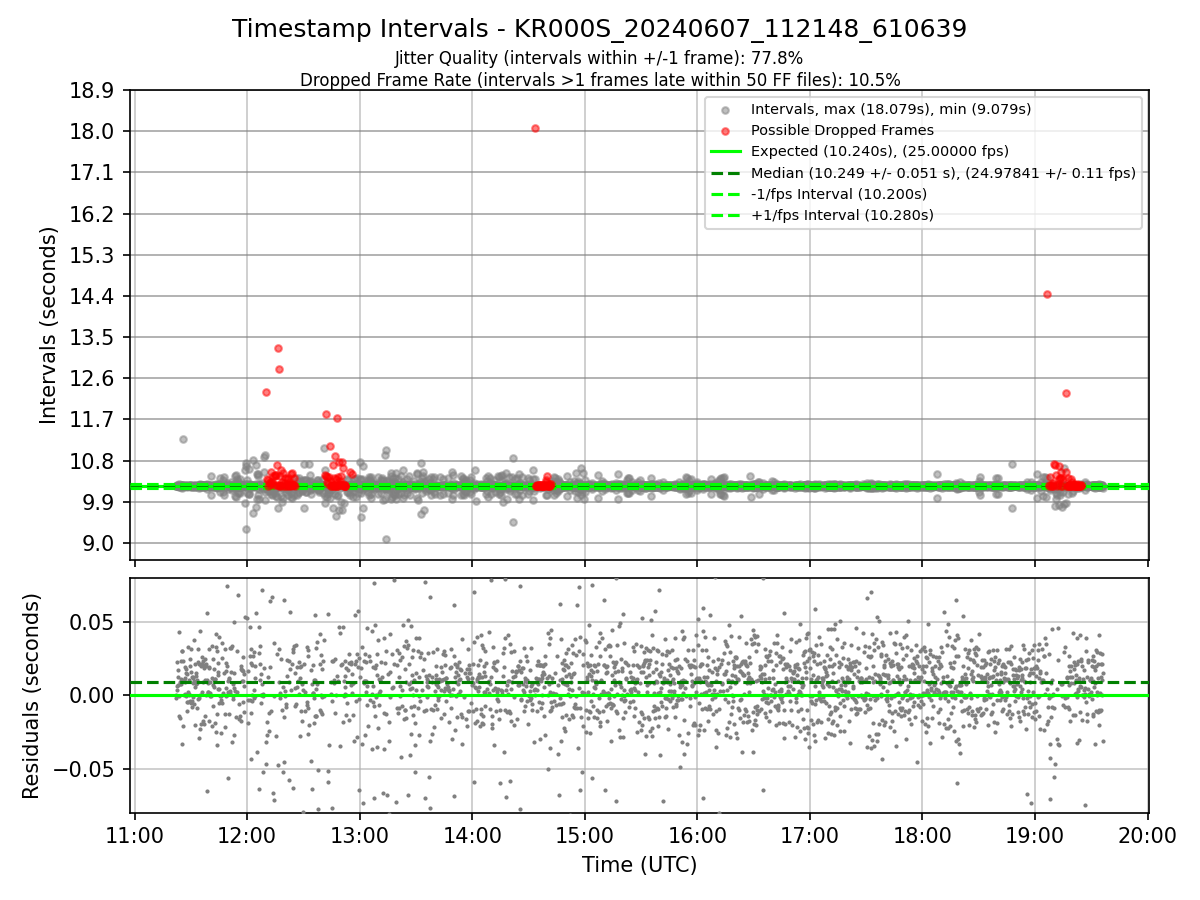Click the 'Time (UTC)' x-axis label
This screenshot has height=900, width=1200.
640,865
